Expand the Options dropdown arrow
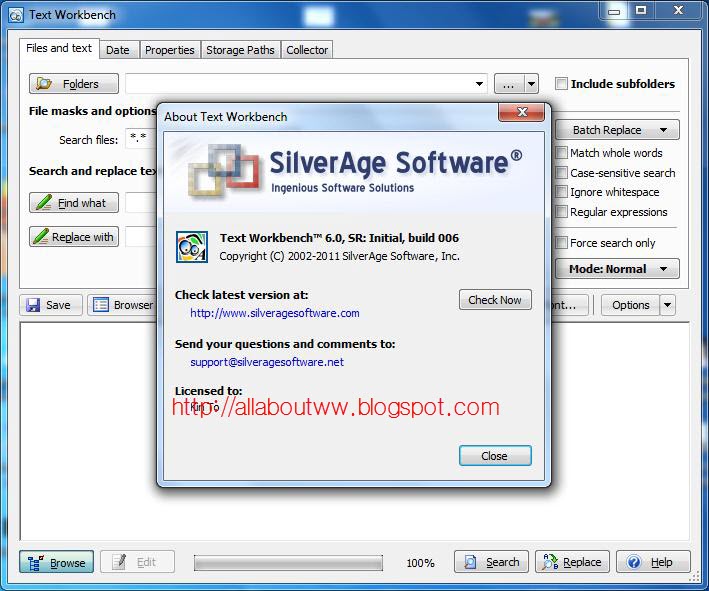 tap(668, 305)
